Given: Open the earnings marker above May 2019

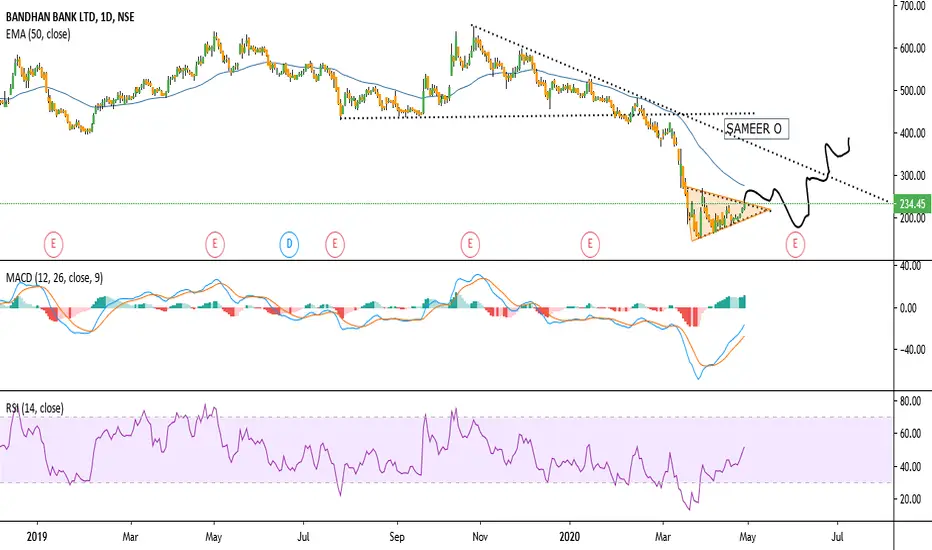Looking at the screenshot, I should point(215,244).
